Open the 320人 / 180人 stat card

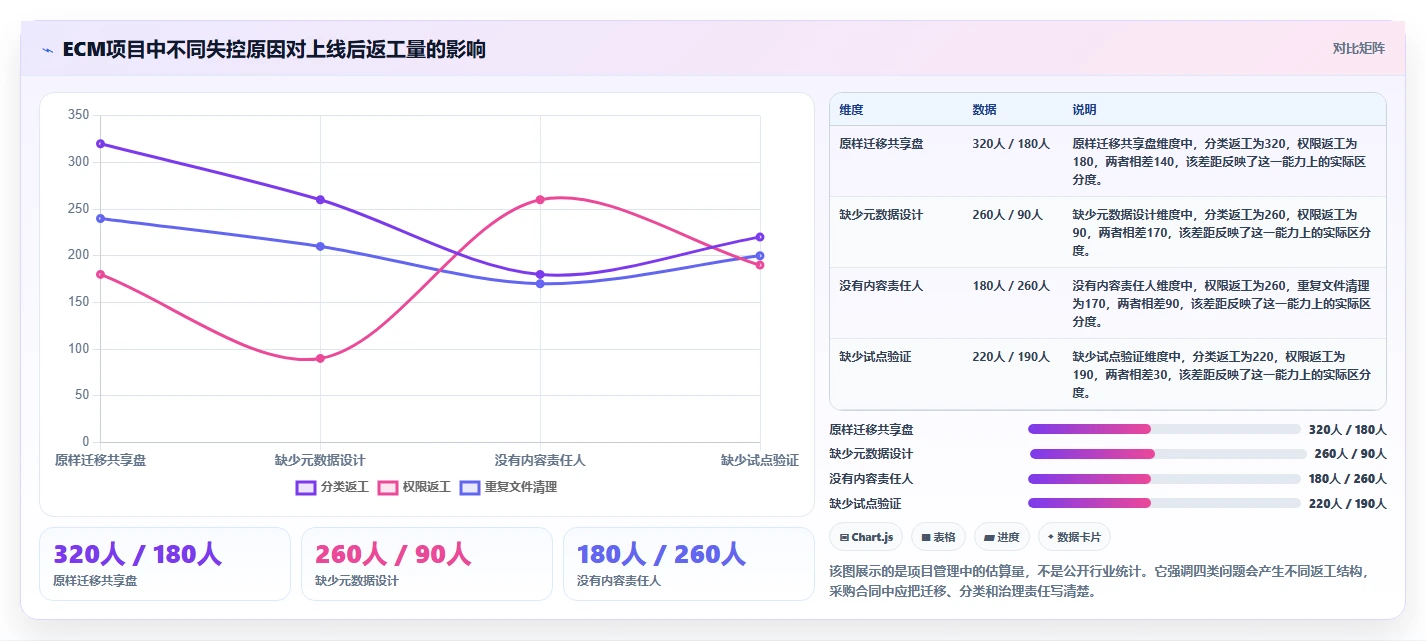click(x=165, y=564)
